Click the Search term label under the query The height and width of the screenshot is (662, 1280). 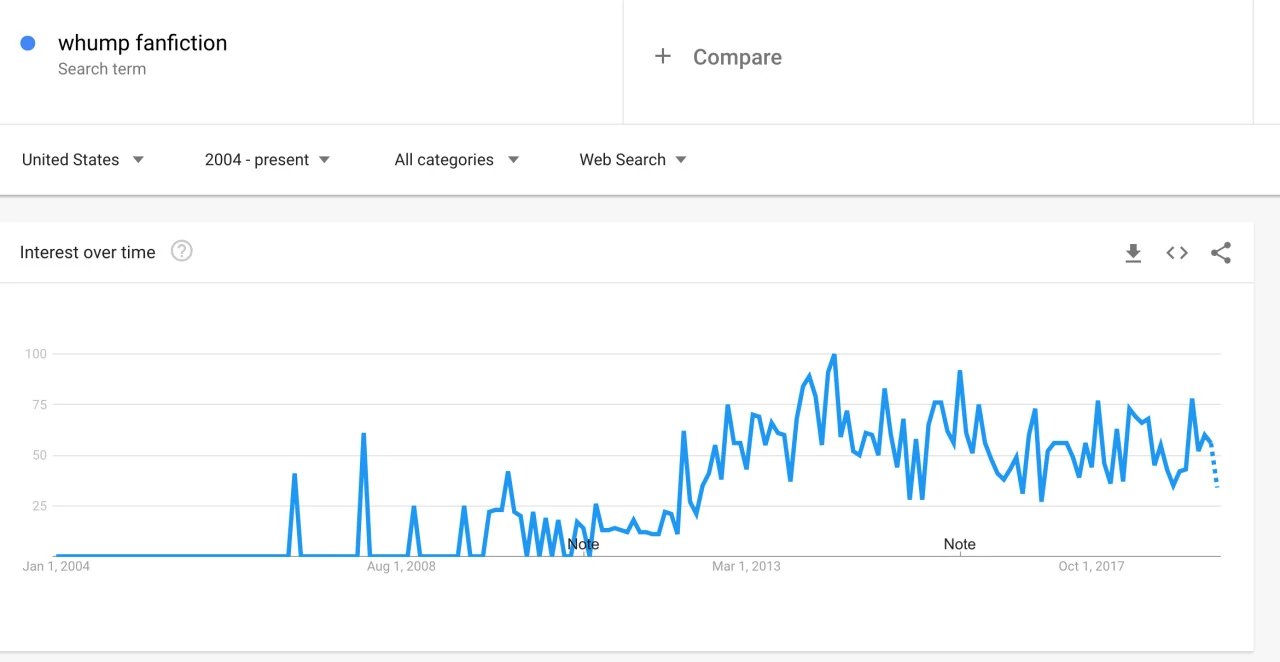tap(102, 69)
